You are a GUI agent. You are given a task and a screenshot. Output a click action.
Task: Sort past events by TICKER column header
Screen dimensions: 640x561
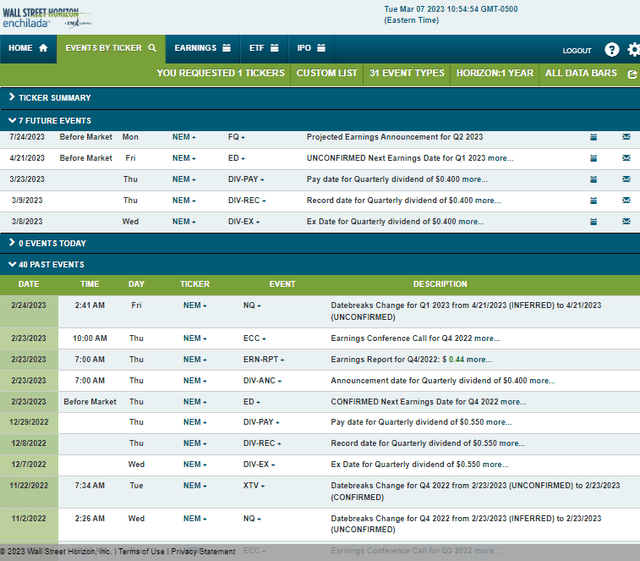[x=195, y=284]
